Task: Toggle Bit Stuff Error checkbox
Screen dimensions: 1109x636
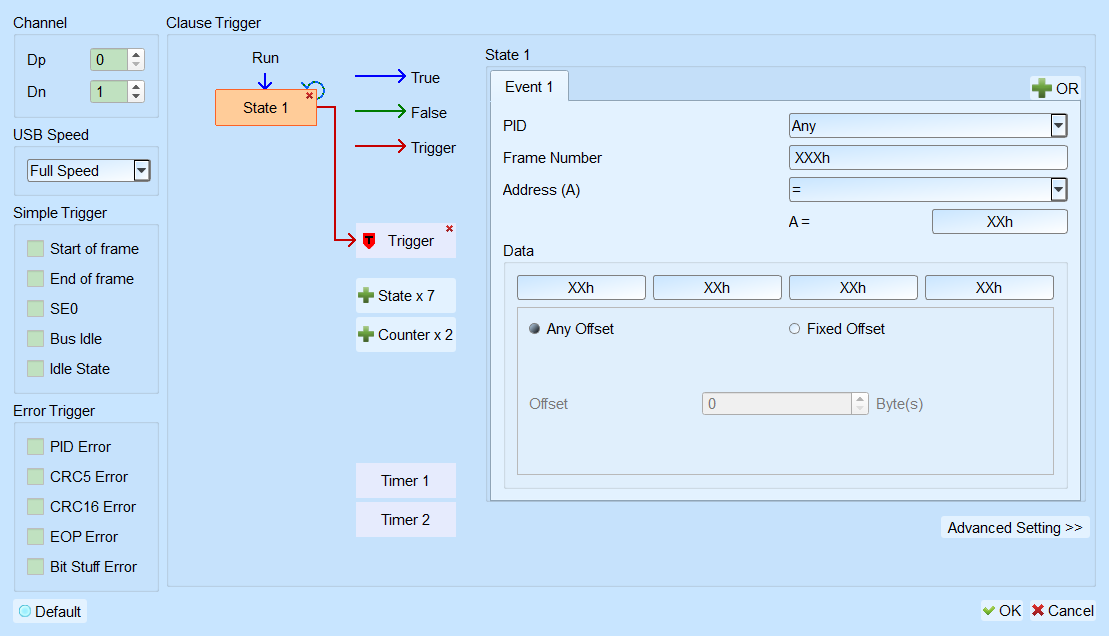Action: click(35, 567)
